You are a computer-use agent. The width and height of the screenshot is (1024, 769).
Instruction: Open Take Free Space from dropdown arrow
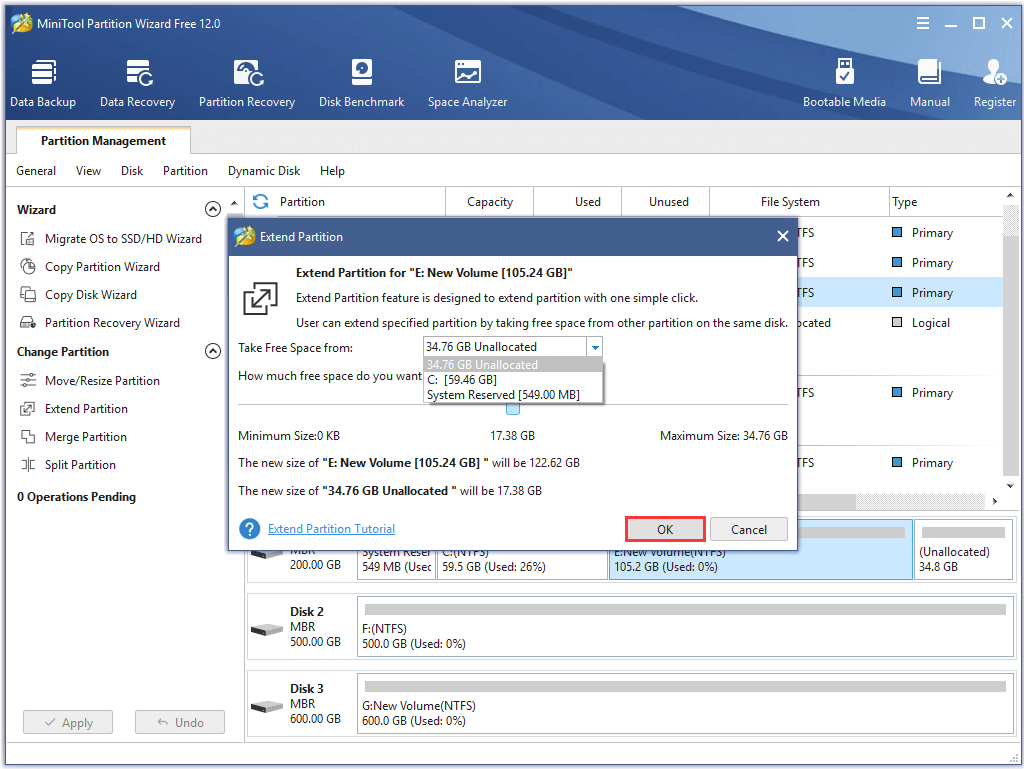595,347
